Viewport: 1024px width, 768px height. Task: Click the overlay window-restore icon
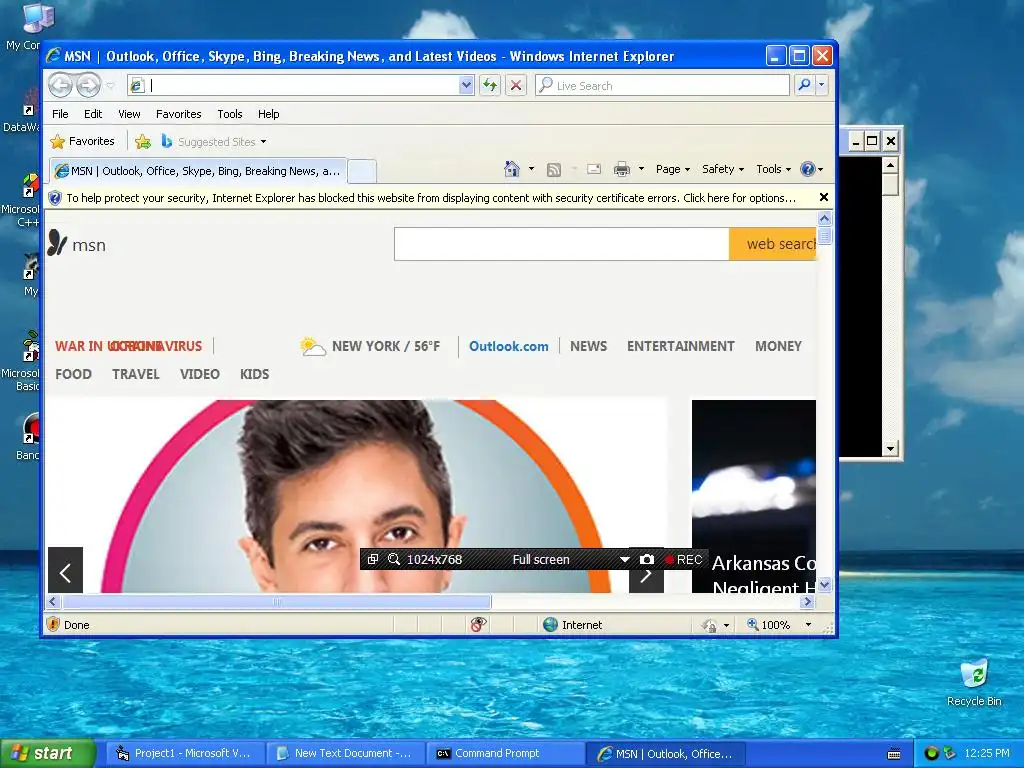[372, 559]
